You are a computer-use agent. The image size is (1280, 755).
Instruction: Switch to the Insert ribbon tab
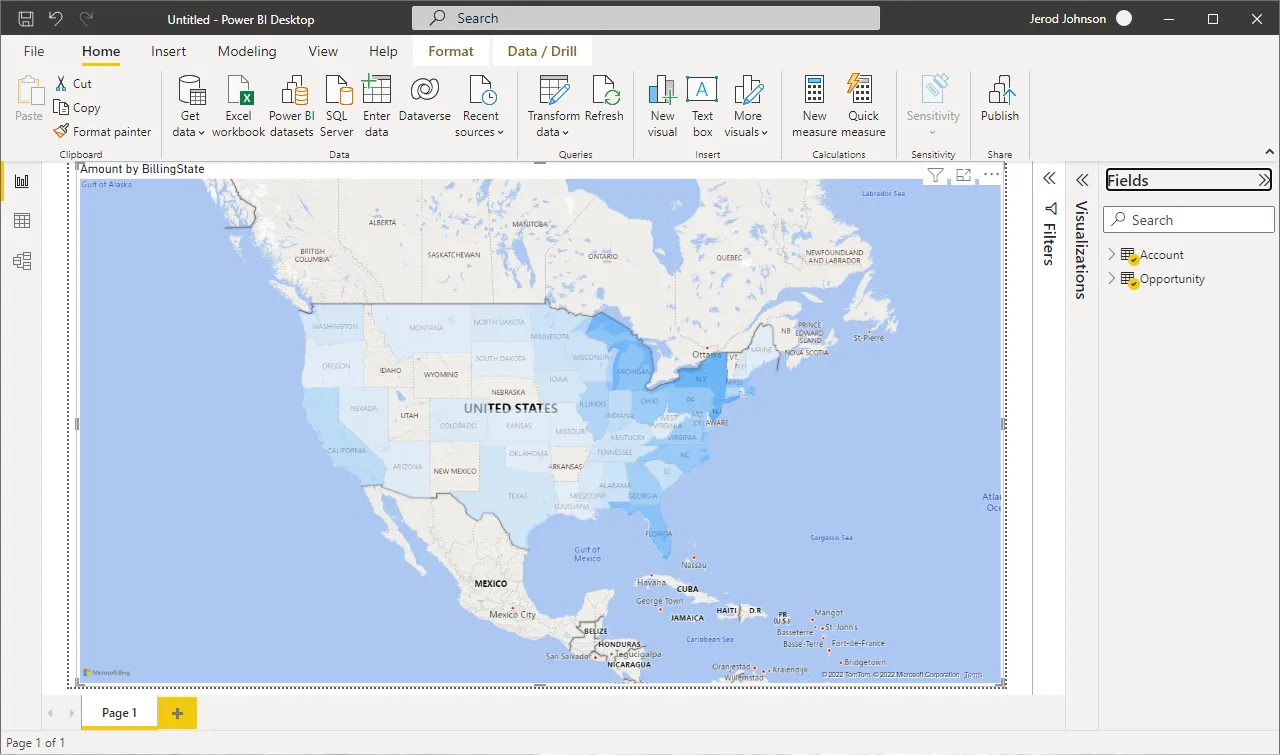point(168,51)
